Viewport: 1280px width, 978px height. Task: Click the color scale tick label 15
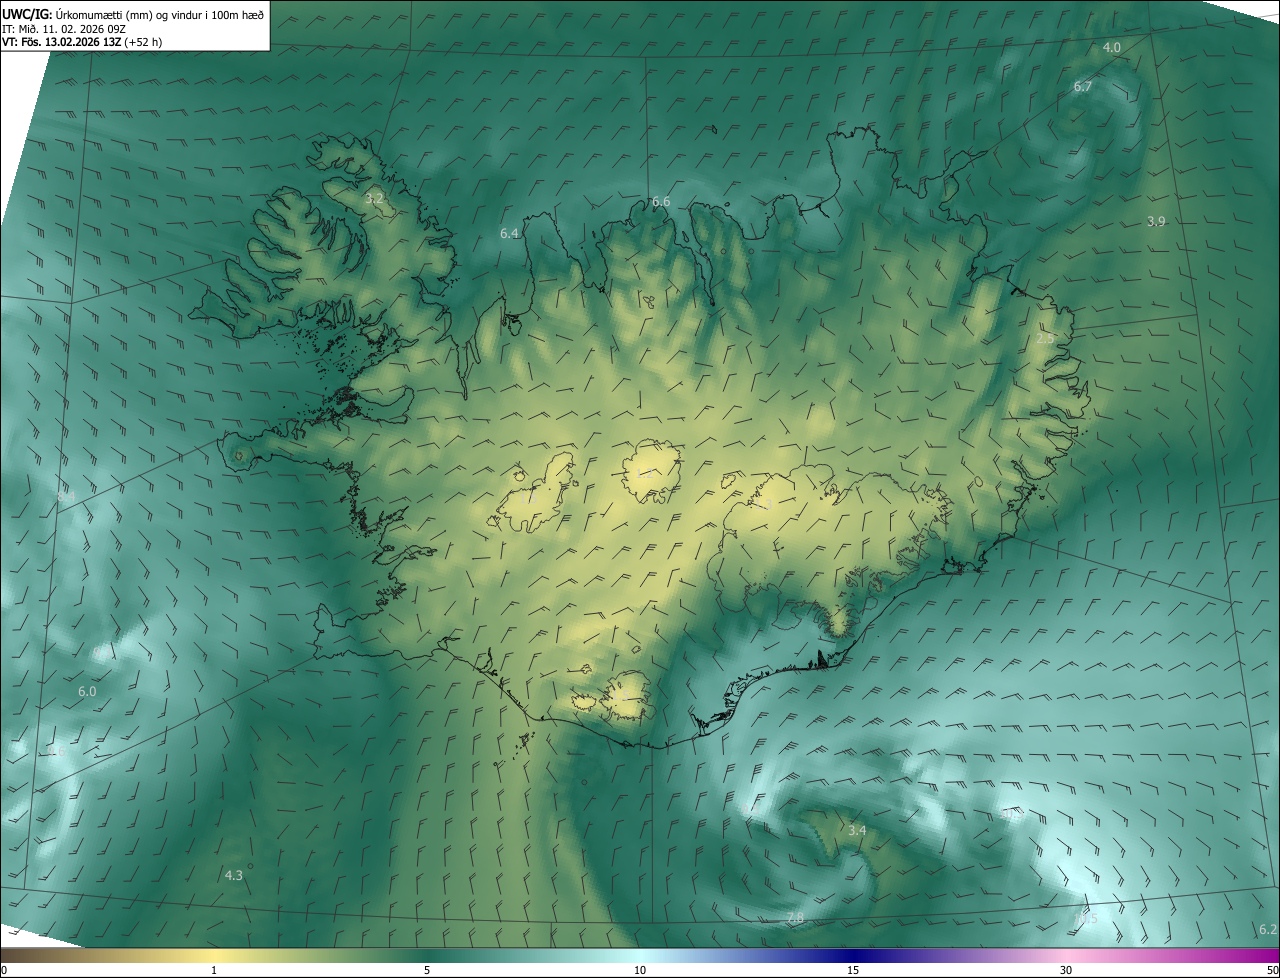(x=853, y=970)
